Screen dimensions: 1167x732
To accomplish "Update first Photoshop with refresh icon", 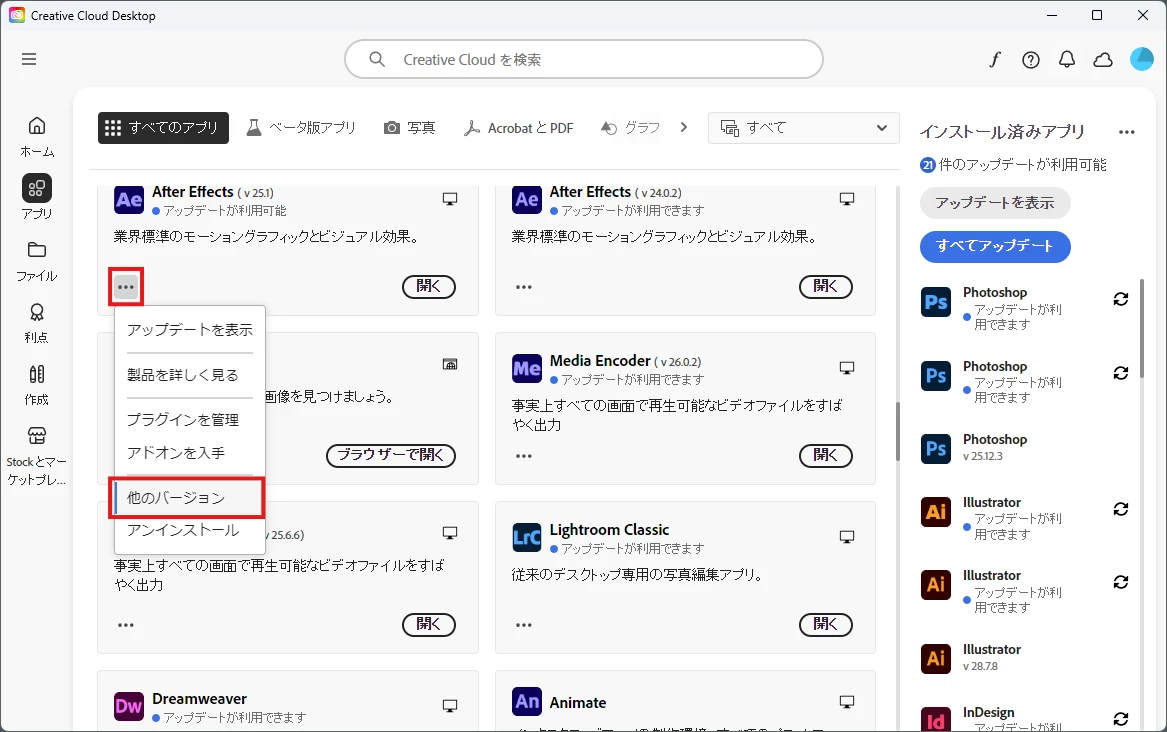I will click(1121, 299).
